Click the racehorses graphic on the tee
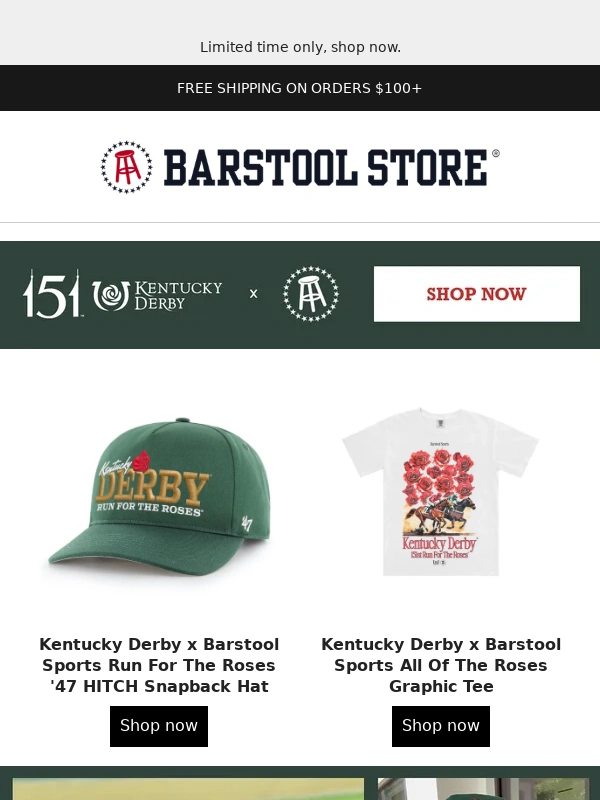 [x=440, y=514]
